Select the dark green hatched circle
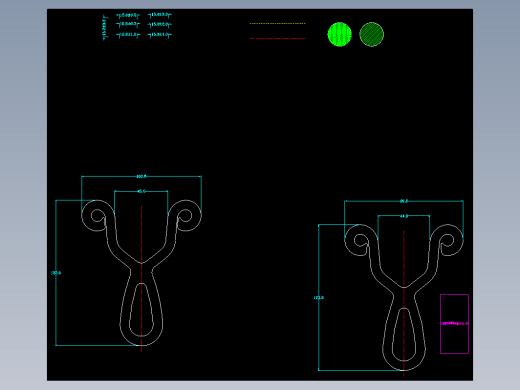The width and height of the screenshot is (520, 390). [372, 34]
